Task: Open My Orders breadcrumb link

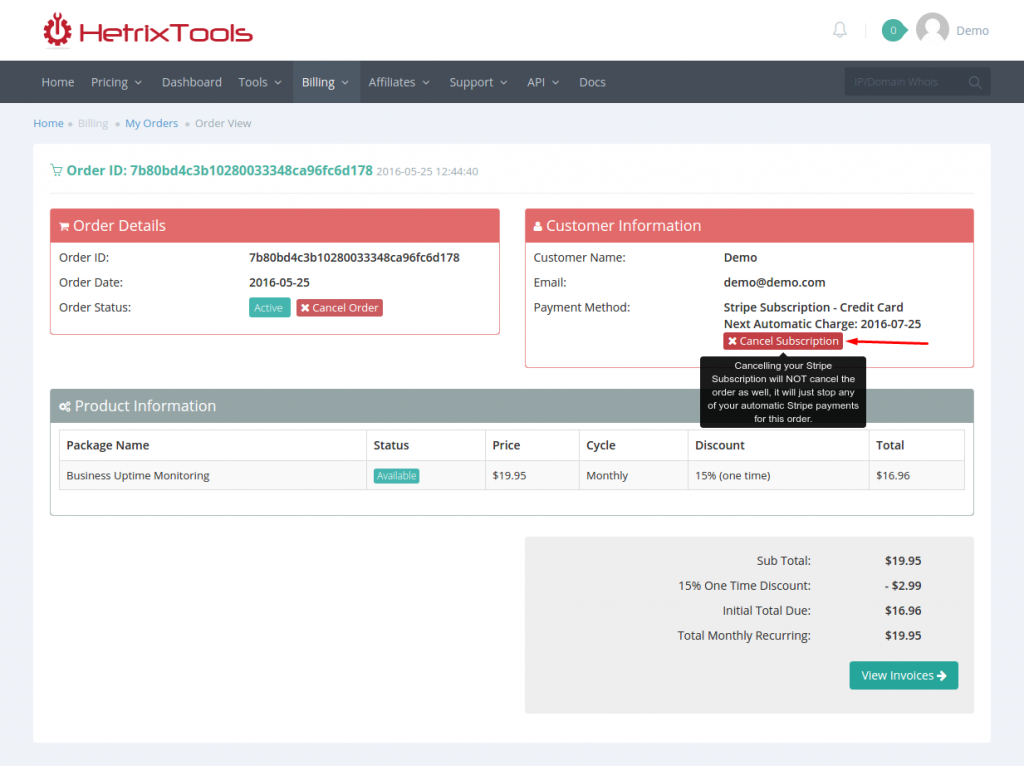Action: pos(151,123)
